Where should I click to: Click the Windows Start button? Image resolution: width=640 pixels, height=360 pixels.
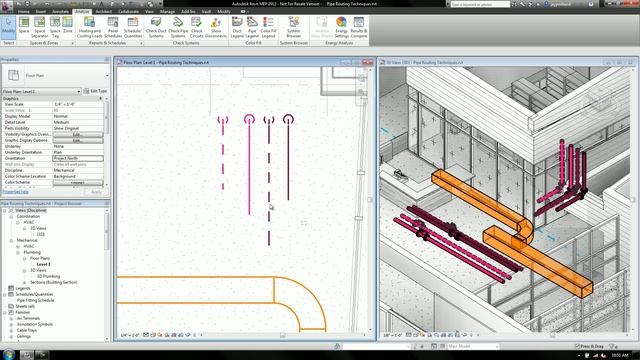(9, 354)
